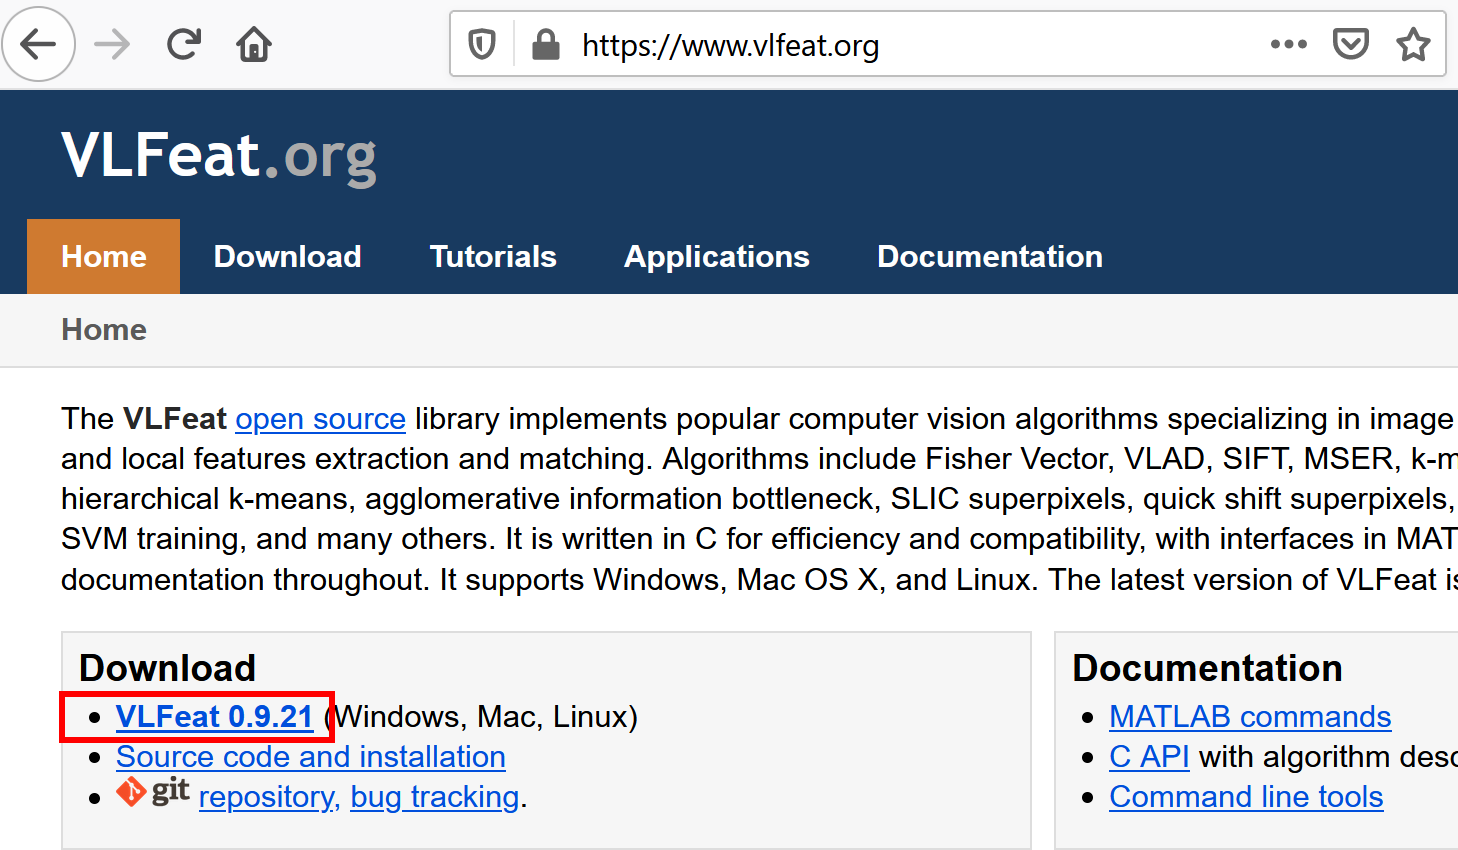The height and width of the screenshot is (850, 1458).
Task: Go back with the browser back arrow
Action: (x=39, y=44)
